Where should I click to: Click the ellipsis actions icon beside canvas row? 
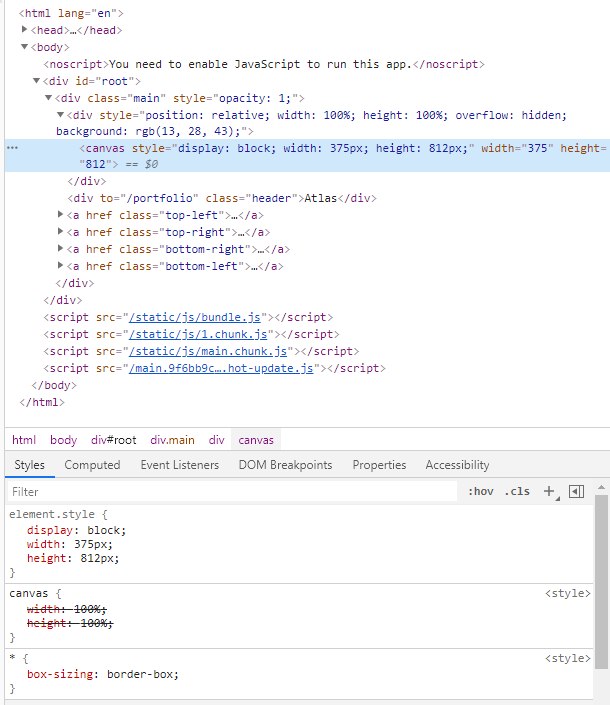coord(12,148)
